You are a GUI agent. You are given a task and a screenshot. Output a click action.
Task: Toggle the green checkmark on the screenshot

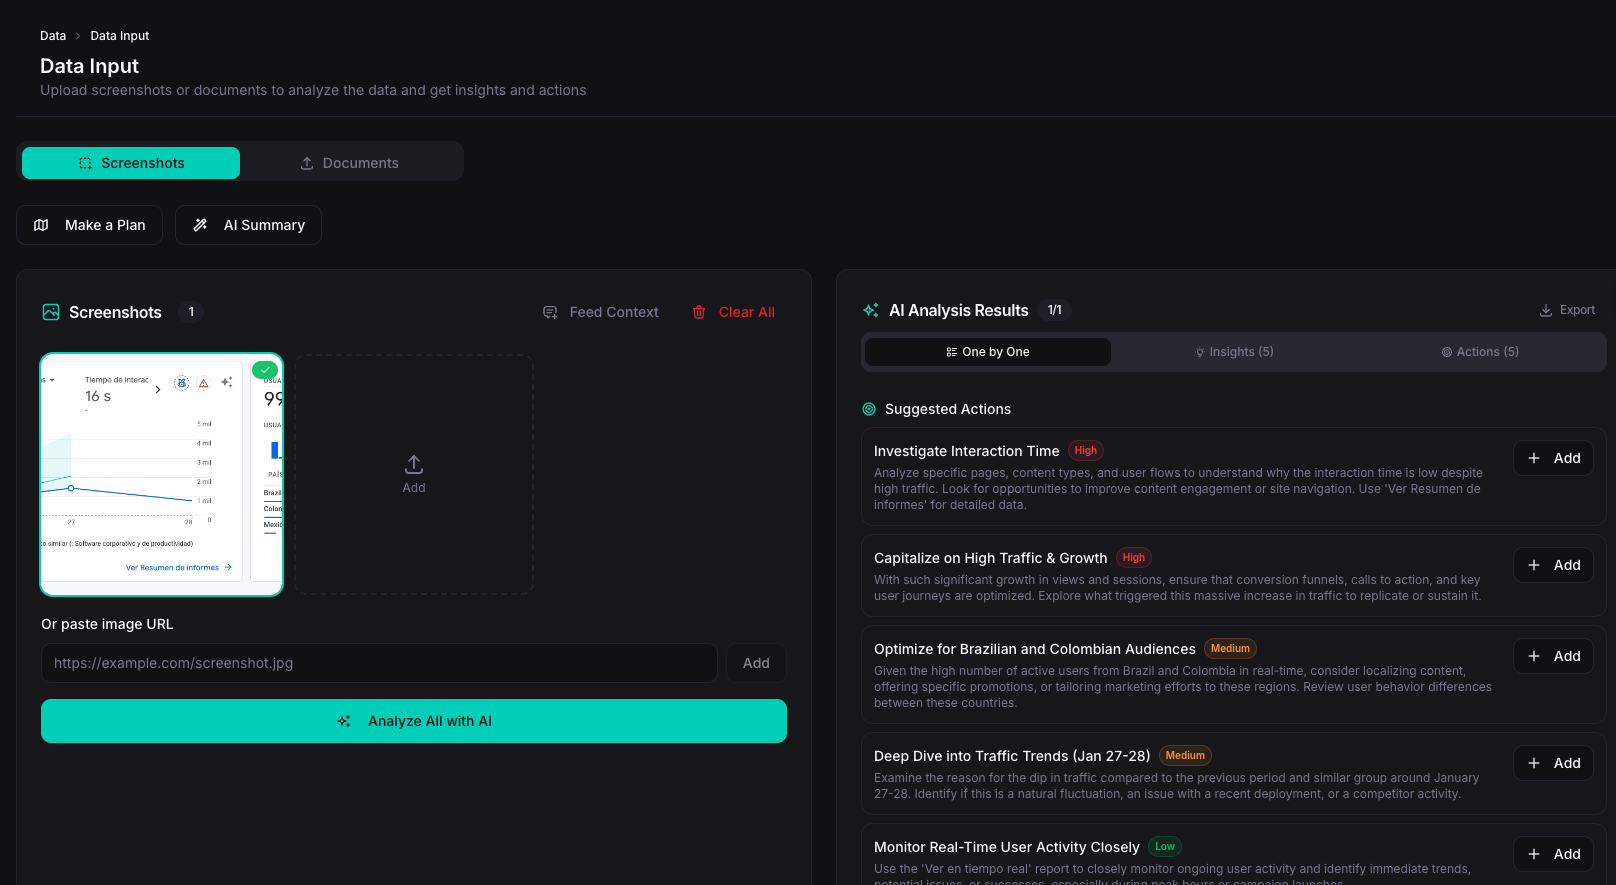(265, 370)
